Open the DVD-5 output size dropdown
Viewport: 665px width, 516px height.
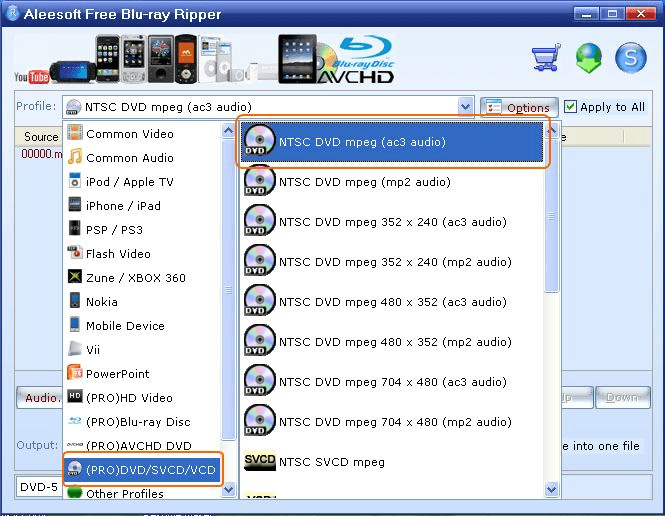[x=39, y=486]
